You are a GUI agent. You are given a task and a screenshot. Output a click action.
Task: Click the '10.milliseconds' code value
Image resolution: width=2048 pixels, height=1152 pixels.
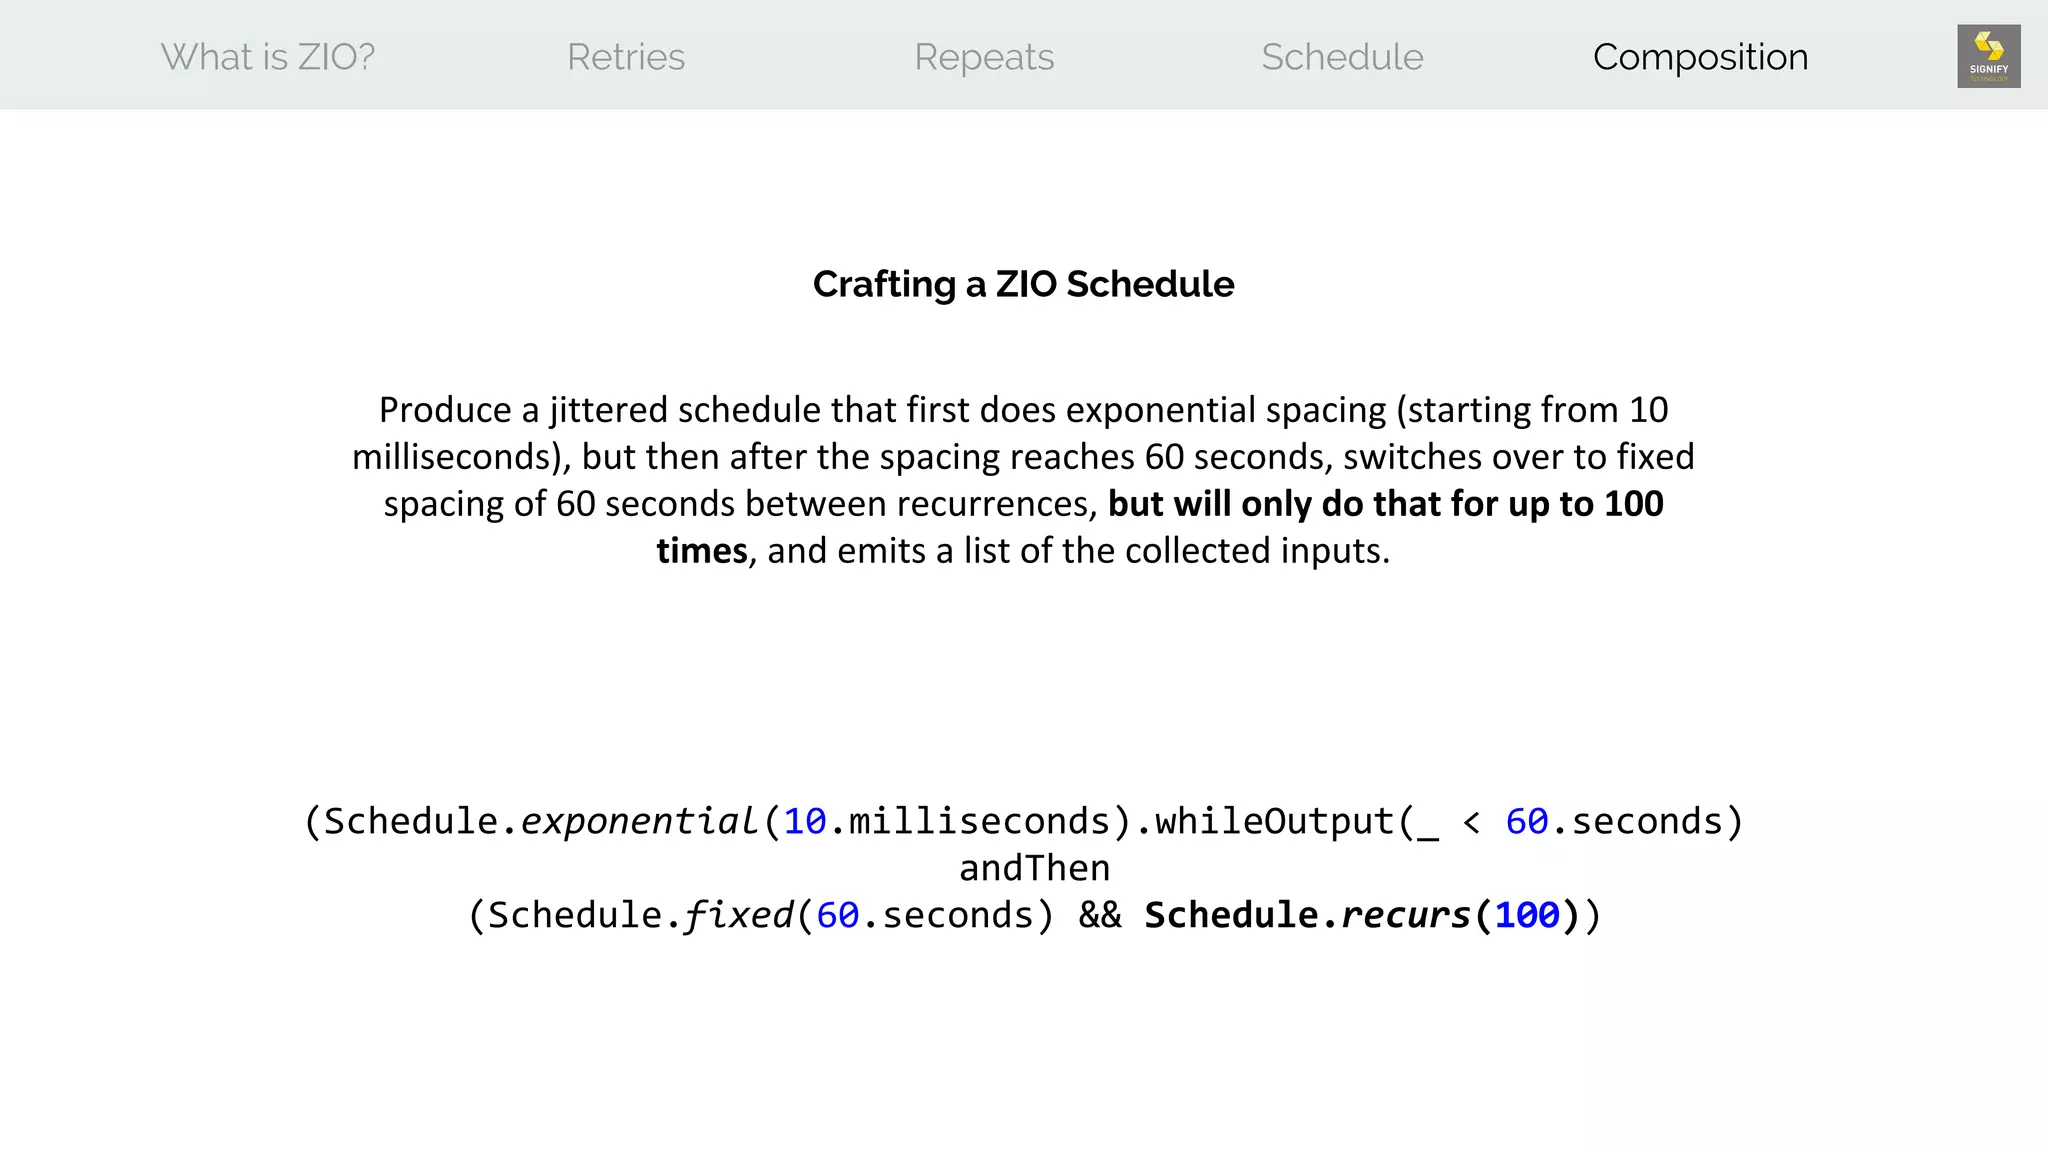pos(947,821)
